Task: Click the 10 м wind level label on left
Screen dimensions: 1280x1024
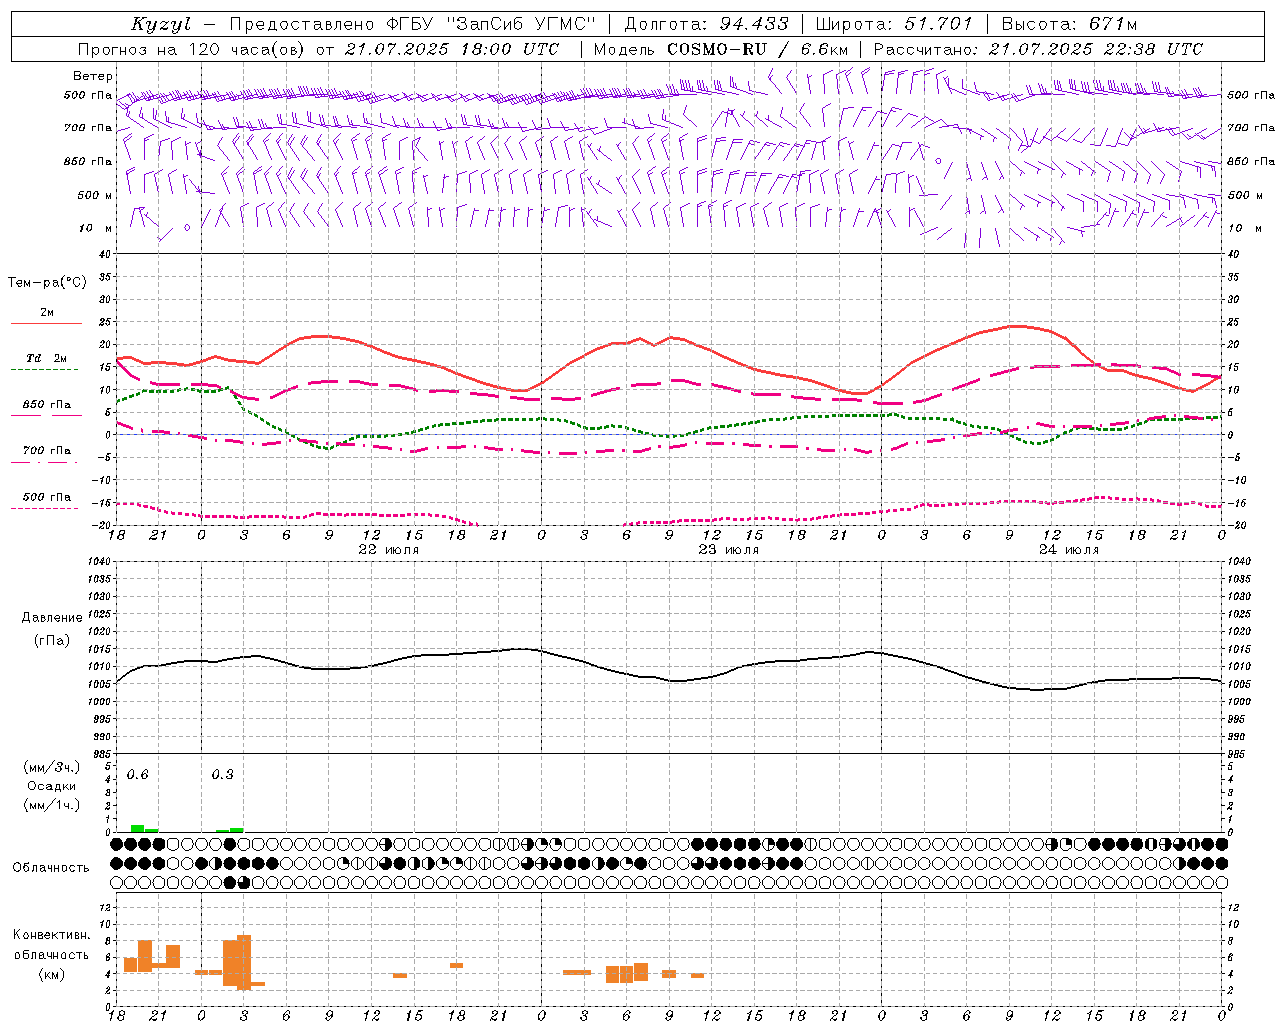Action: pos(97,228)
